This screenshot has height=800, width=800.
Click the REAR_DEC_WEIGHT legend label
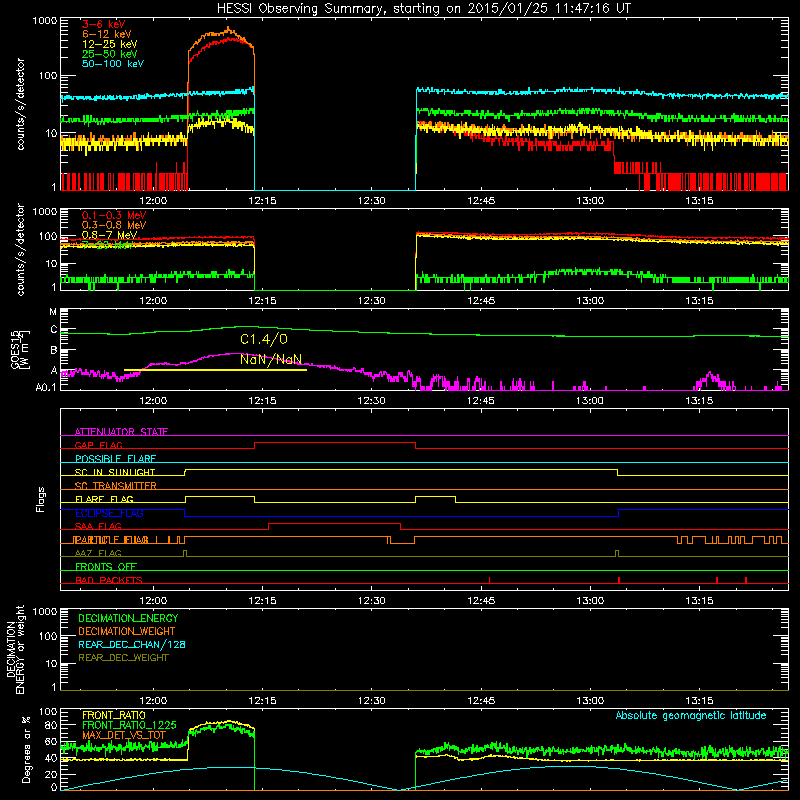[x=123, y=658]
